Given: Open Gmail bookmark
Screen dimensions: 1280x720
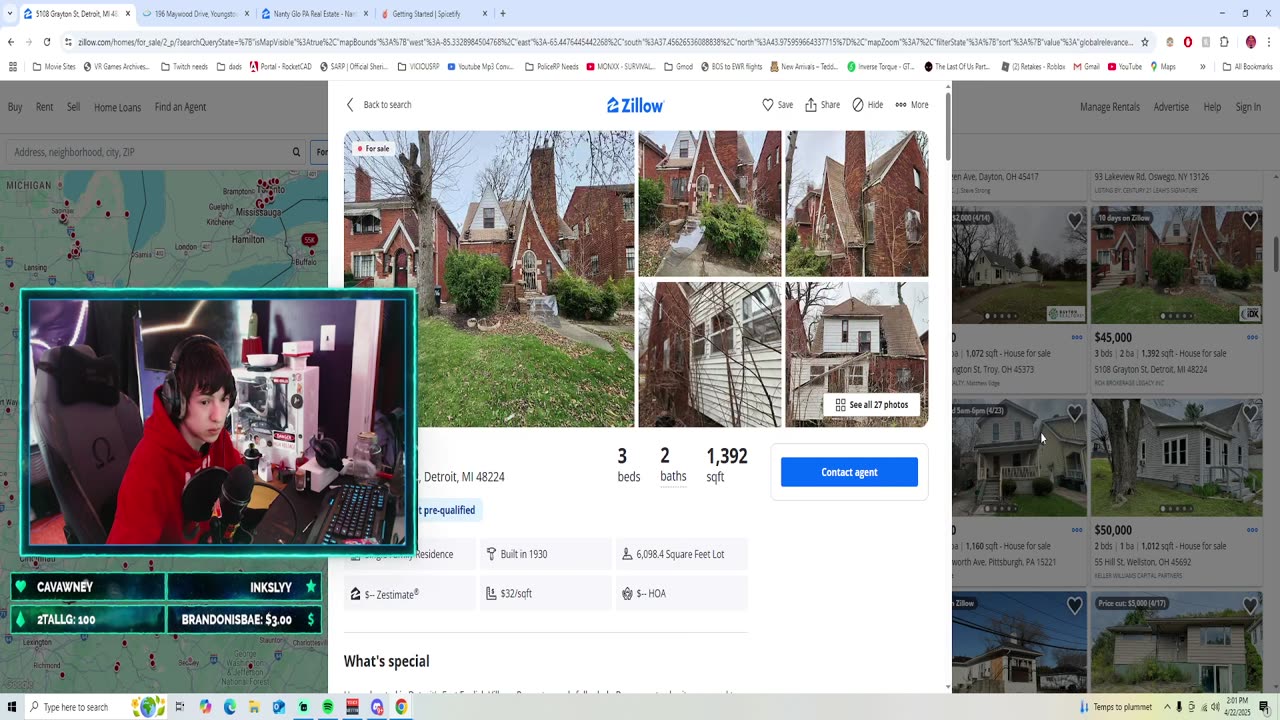Looking at the screenshot, I should point(1087,67).
